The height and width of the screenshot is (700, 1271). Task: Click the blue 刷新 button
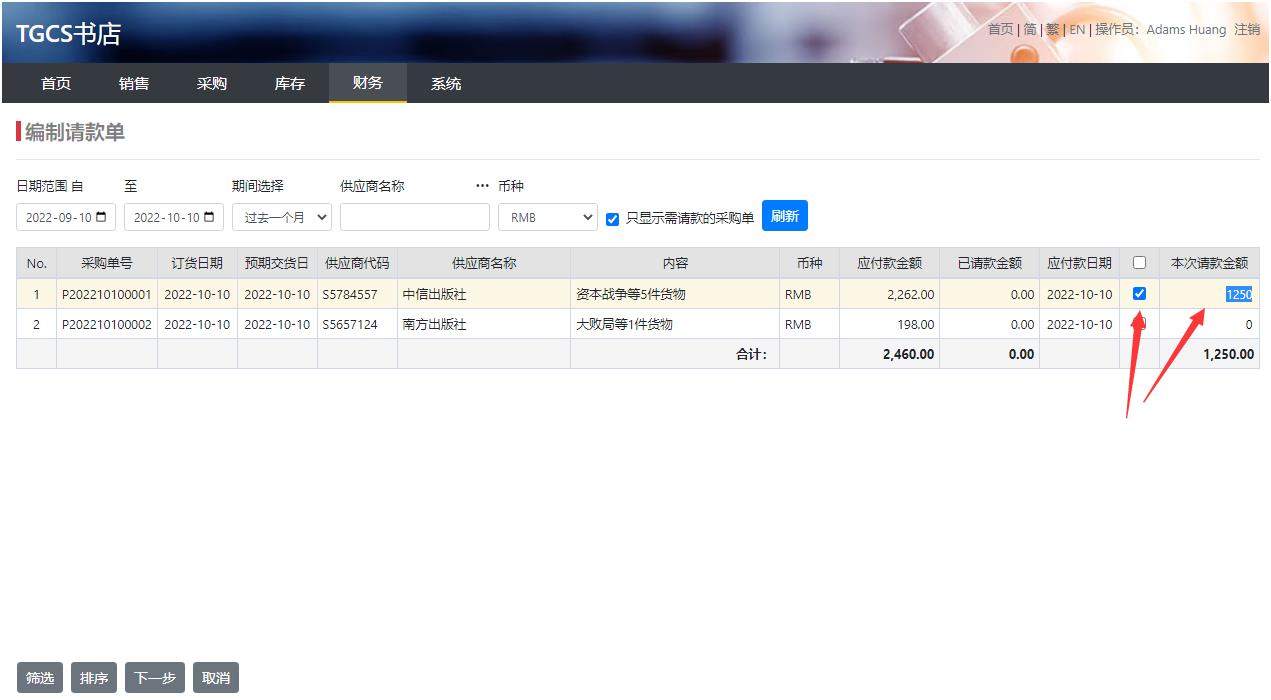click(784, 216)
